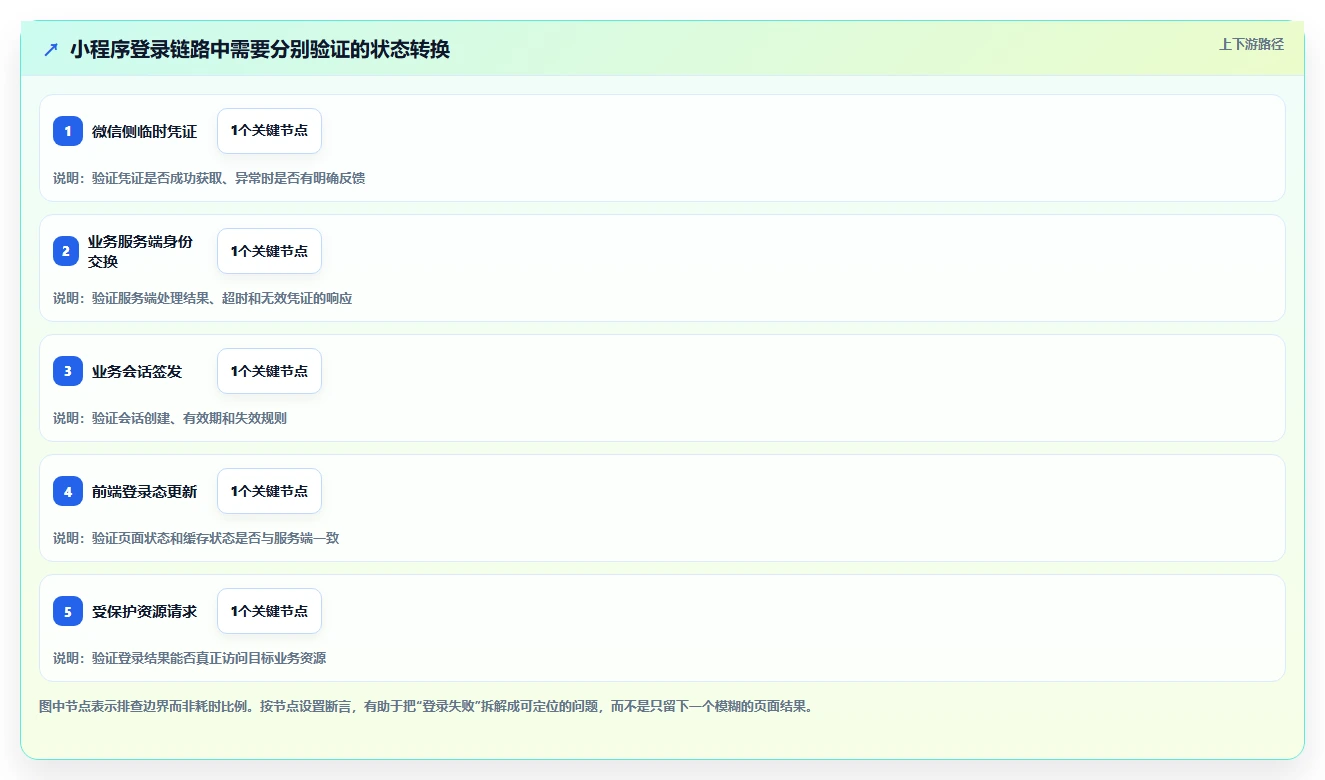
Task: Click 1个关键节点 badge for 业务服务端身份交换
Action: click(x=269, y=251)
